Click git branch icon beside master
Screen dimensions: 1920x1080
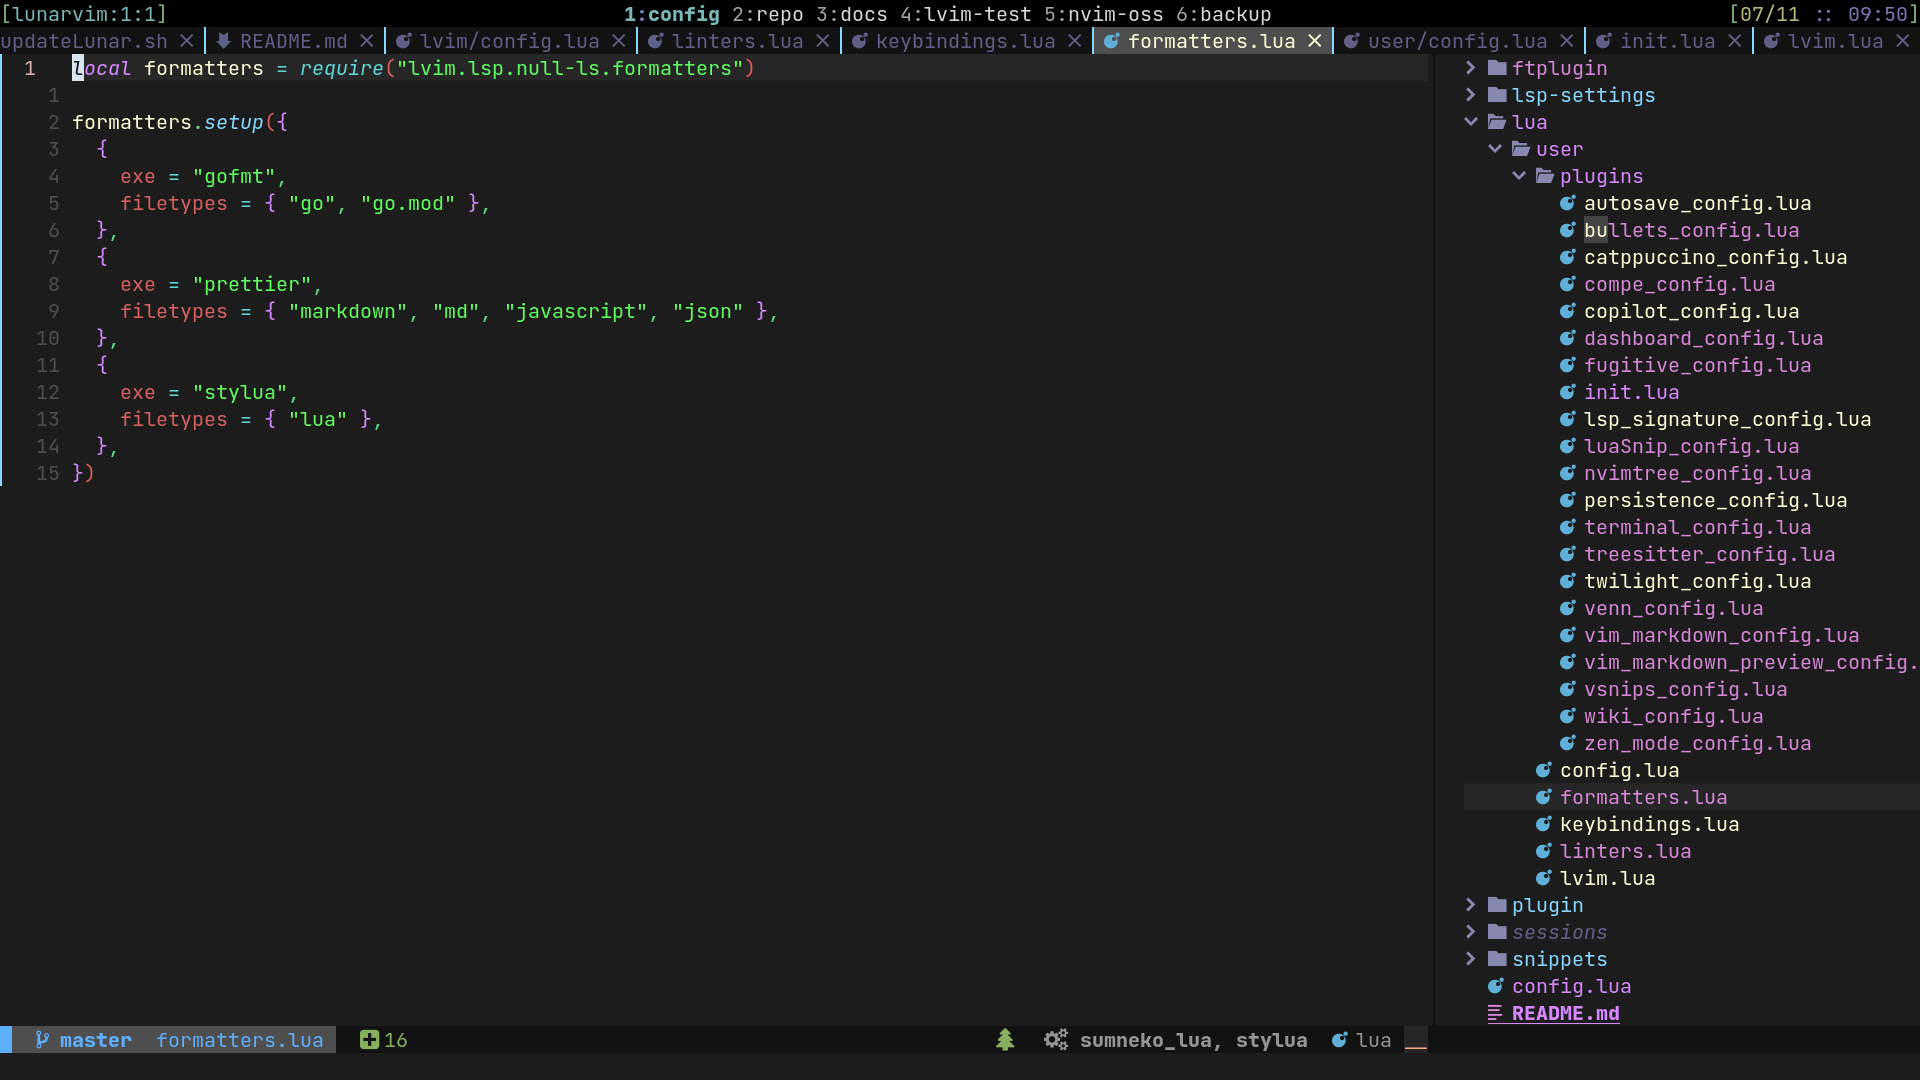42,1040
